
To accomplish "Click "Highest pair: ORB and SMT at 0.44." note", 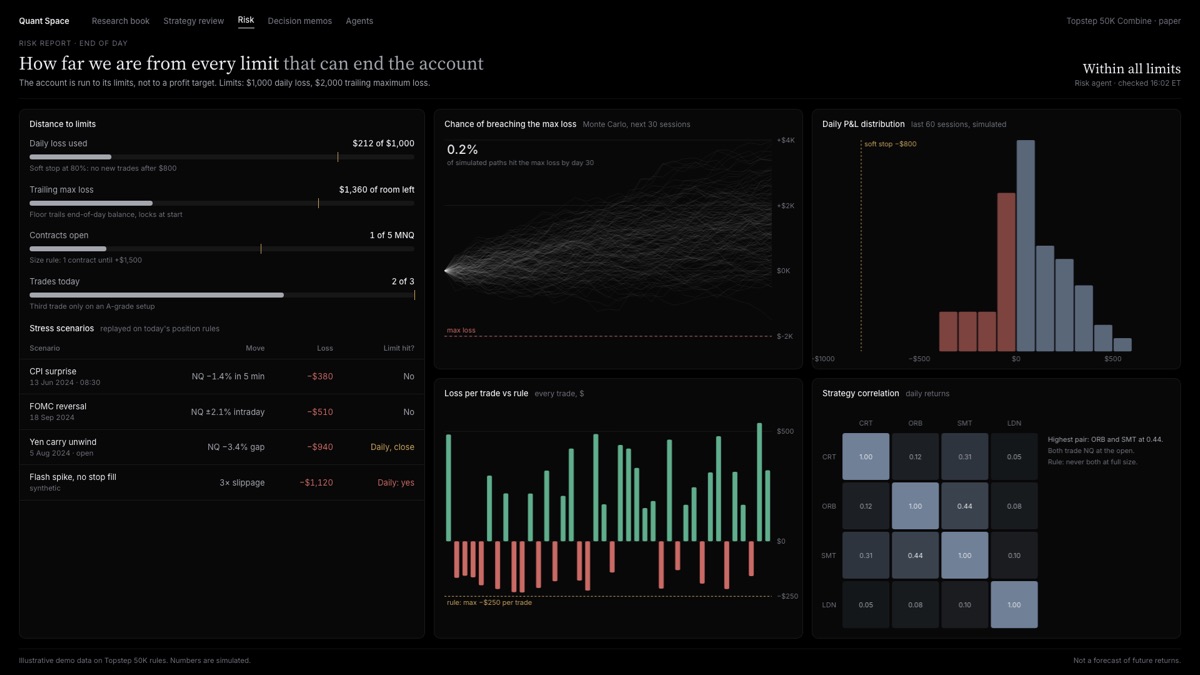I will click(x=1105, y=439).
